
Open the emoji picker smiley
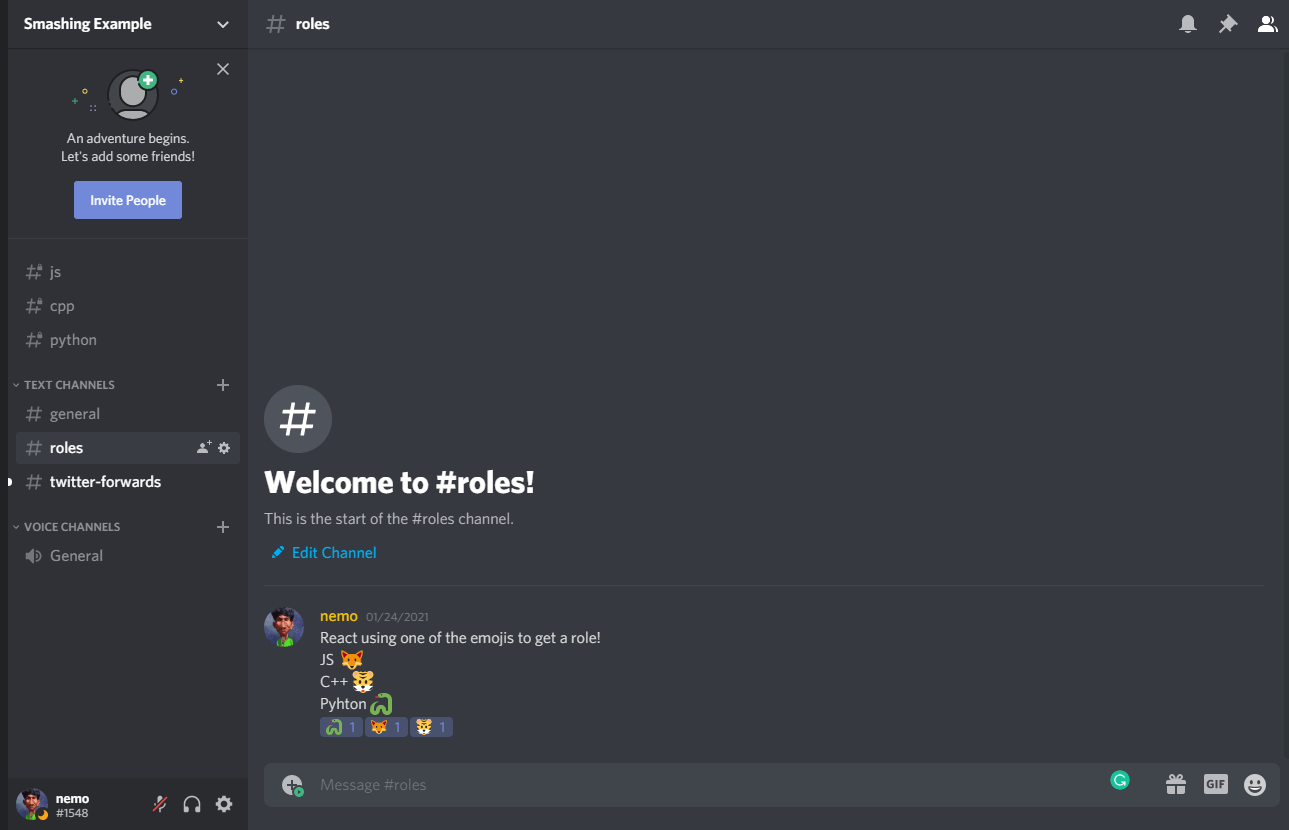pyautogui.click(x=1255, y=785)
